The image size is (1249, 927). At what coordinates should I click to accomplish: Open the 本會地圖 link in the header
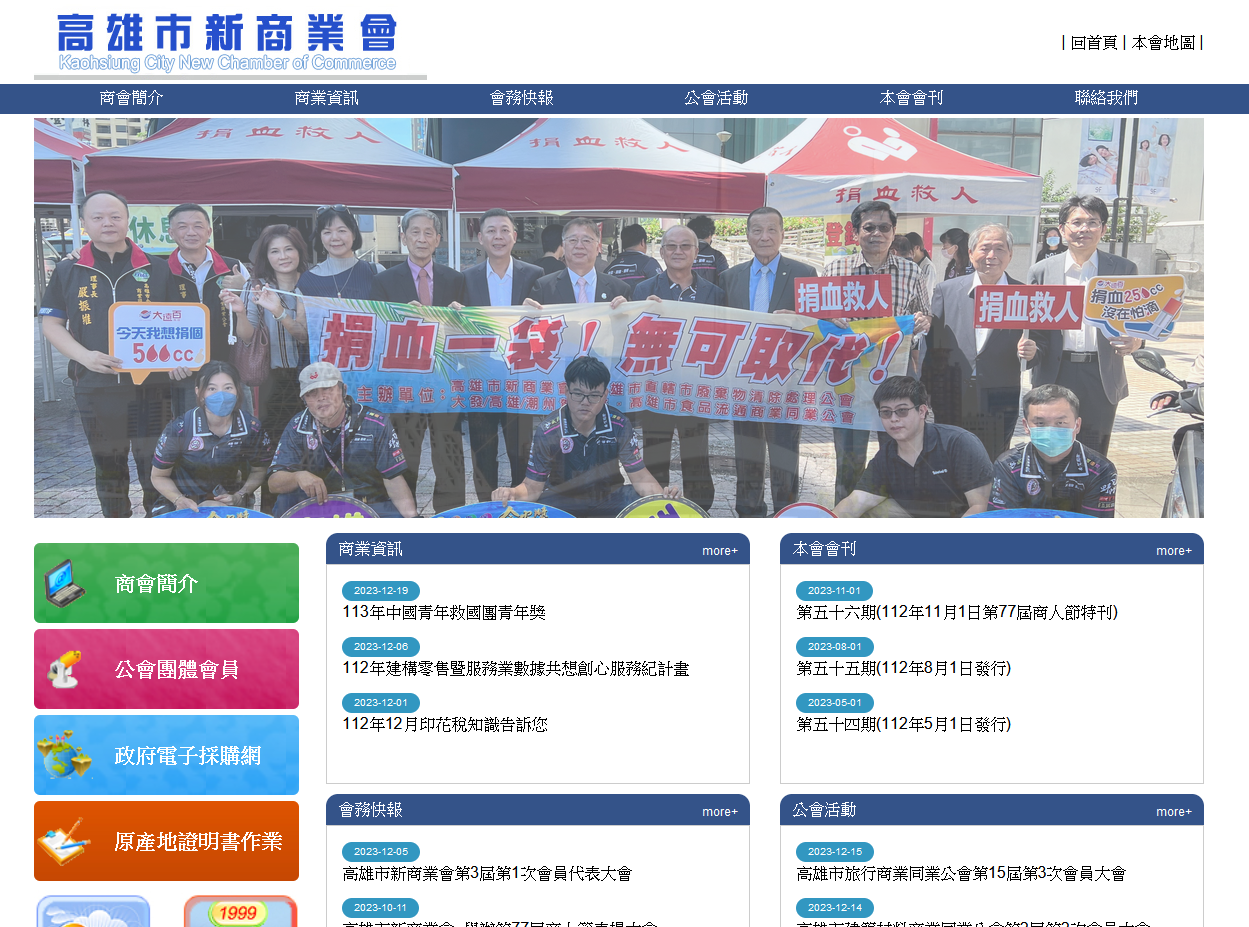[1163, 42]
